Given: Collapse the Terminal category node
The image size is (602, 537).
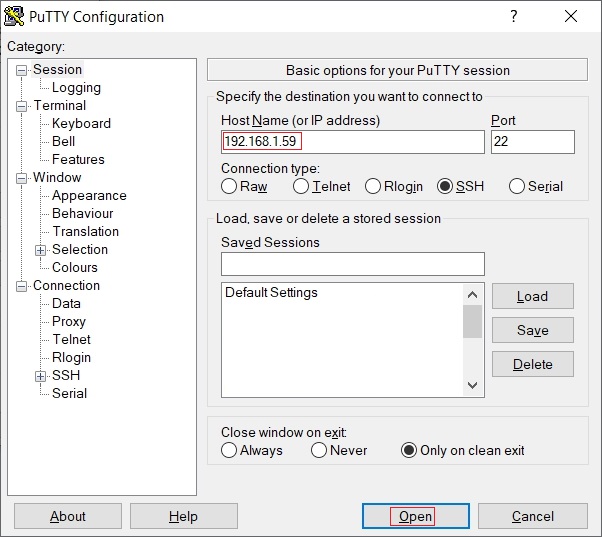Looking at the screenshot, I should pos(21,106).
